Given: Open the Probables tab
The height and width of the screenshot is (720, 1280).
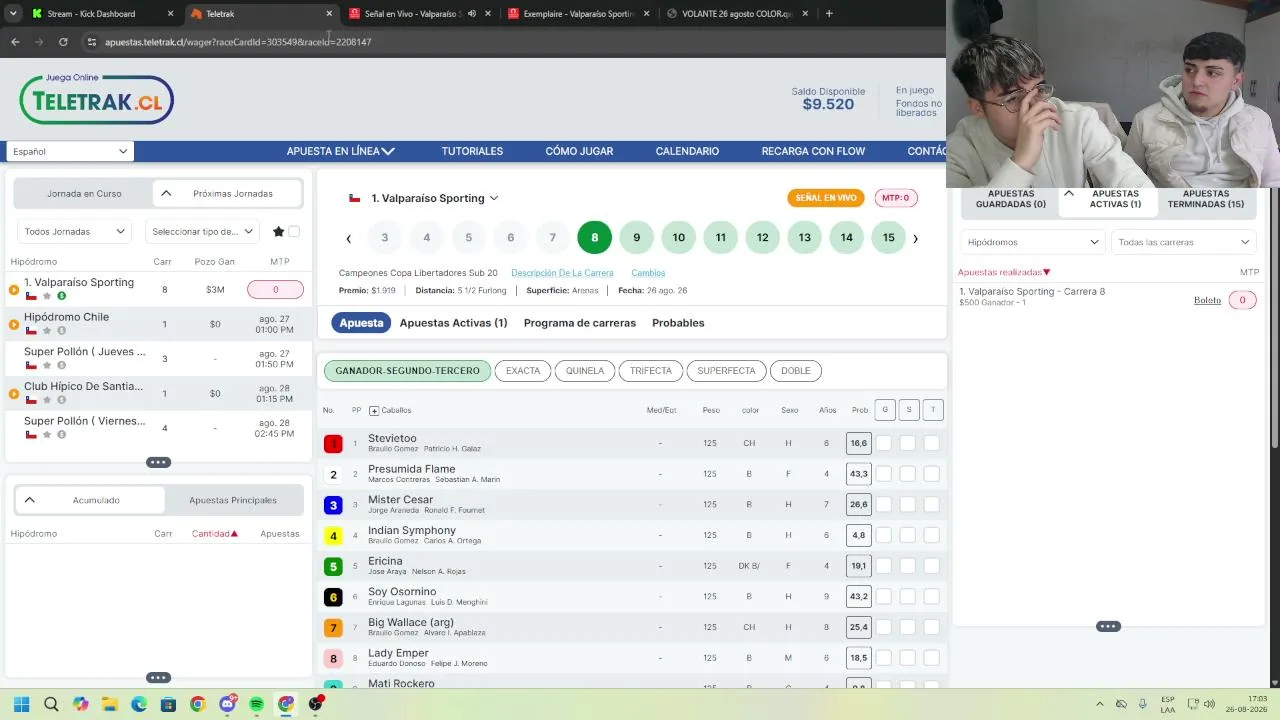Looking at the screenshot, I should point(678,323).
